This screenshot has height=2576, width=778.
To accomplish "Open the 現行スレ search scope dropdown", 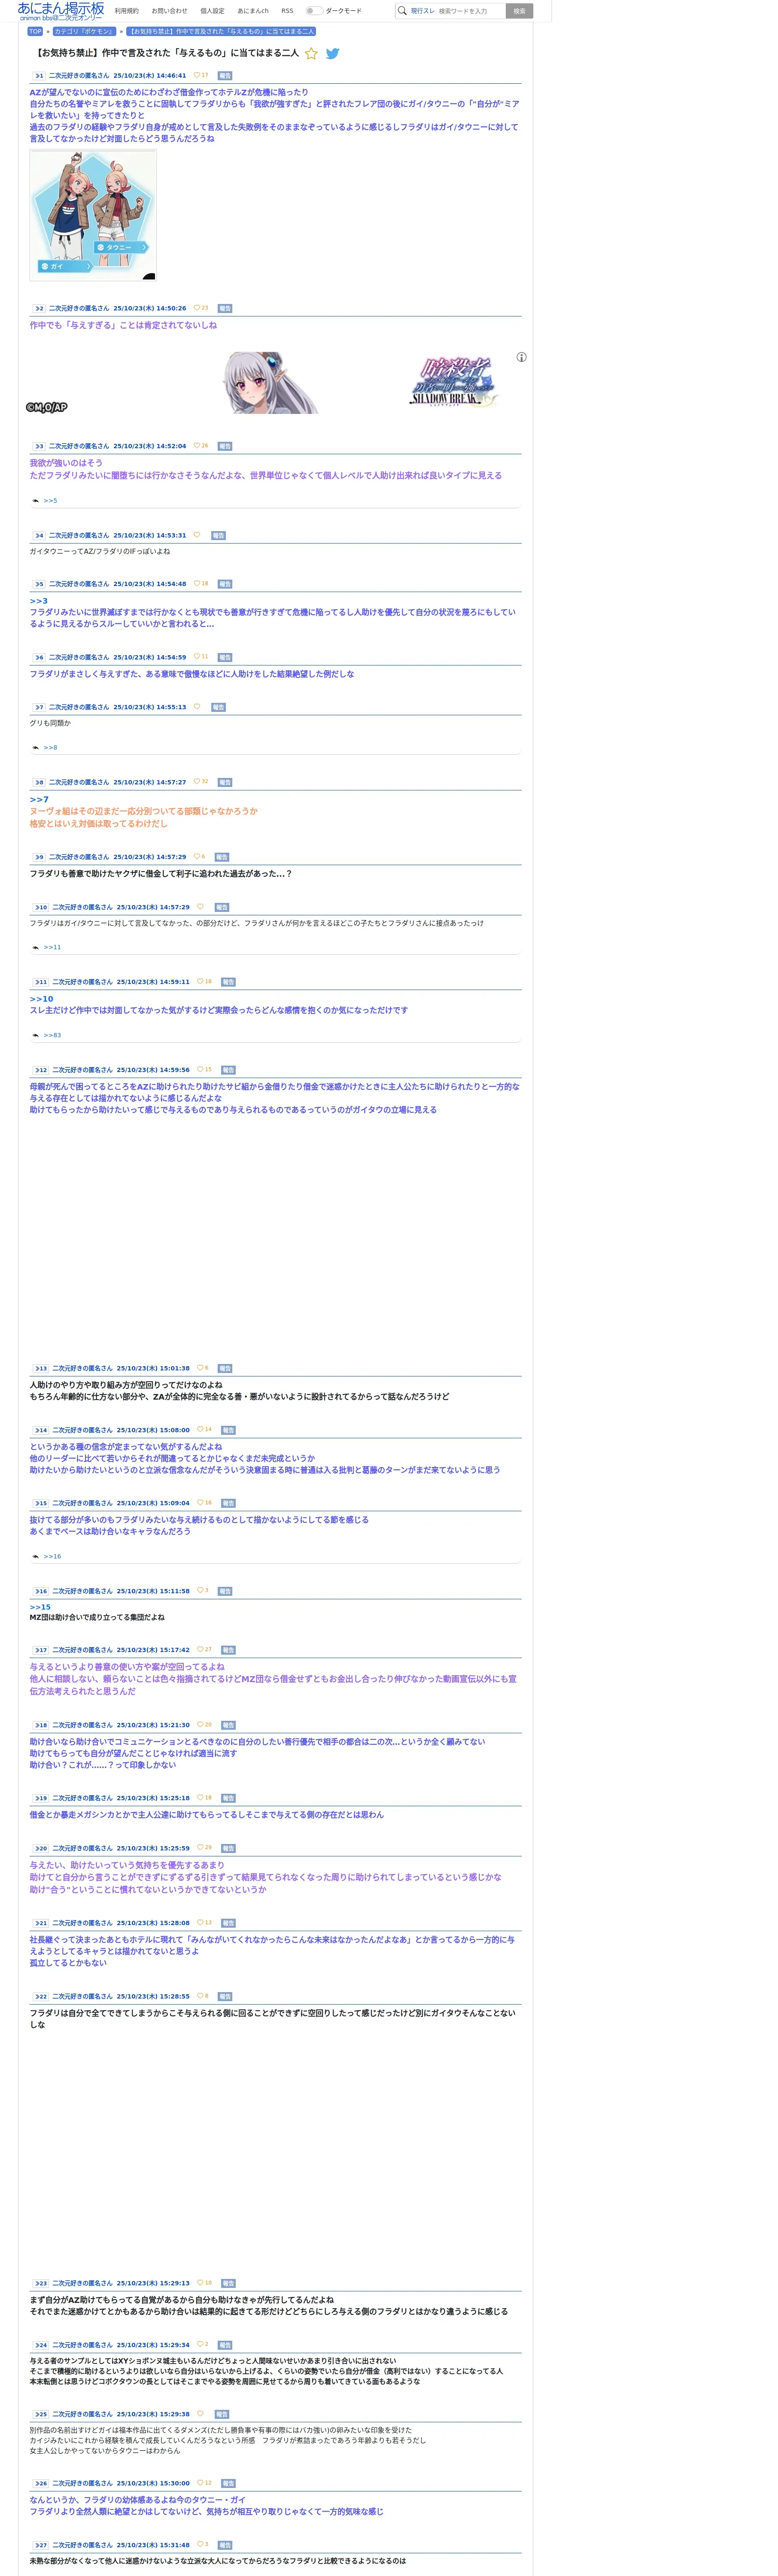I will pyautogui.click(x=423, y=11).
